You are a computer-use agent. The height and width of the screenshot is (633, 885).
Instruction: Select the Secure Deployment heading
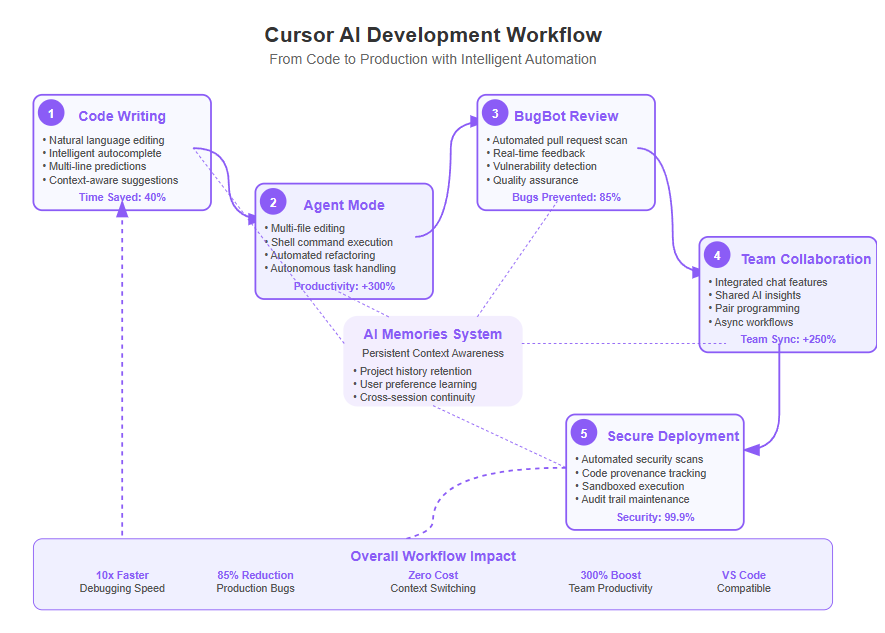pos(673,436)
